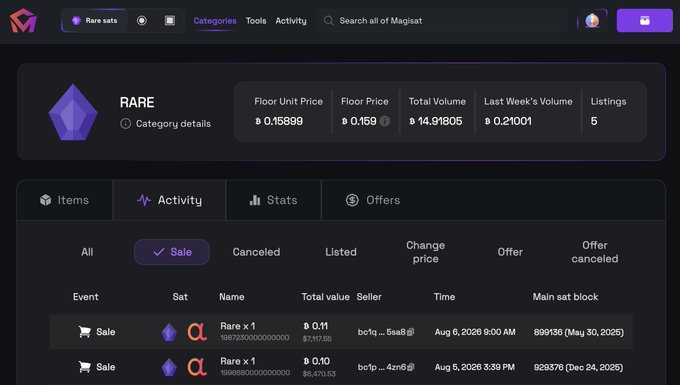Click seller bc1p ... 4zn6 address
The image size is (680, 385).
[382, 367]
